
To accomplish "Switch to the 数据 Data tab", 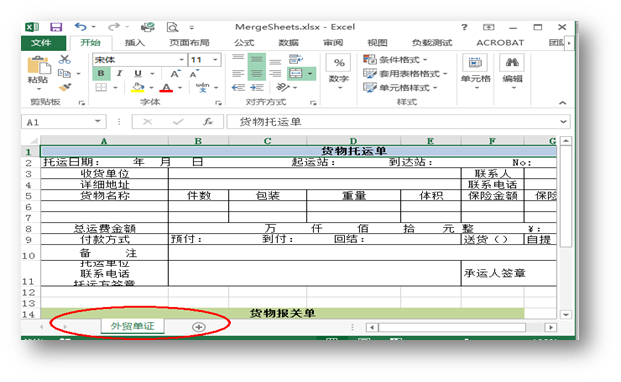I will pyautogui.click(x=288, y=42).
